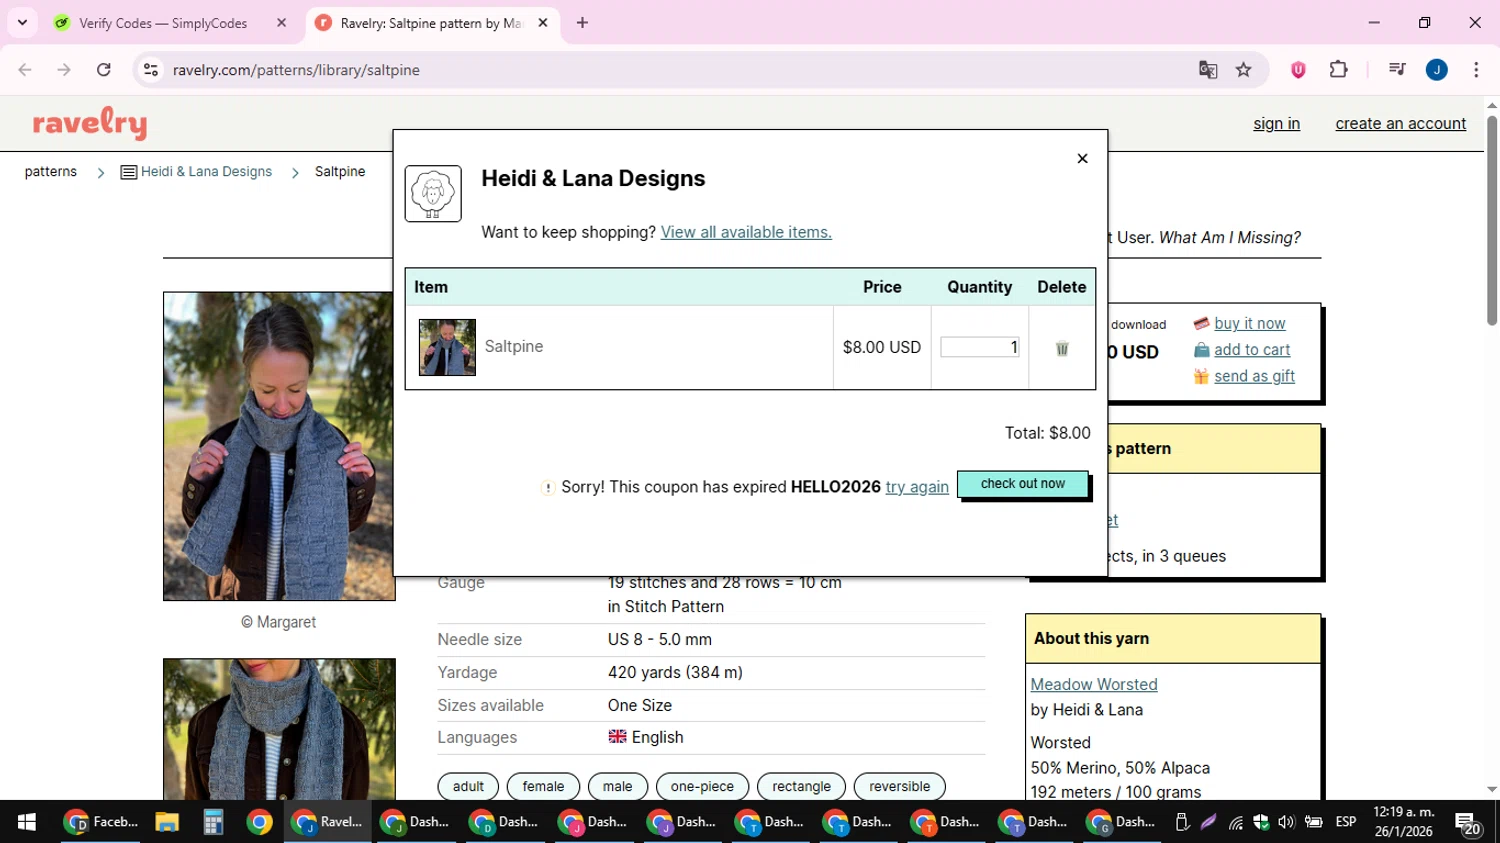Click the check out now button
The height and width of the screenshot is (843, 1500).
[x=1022, y=484]
